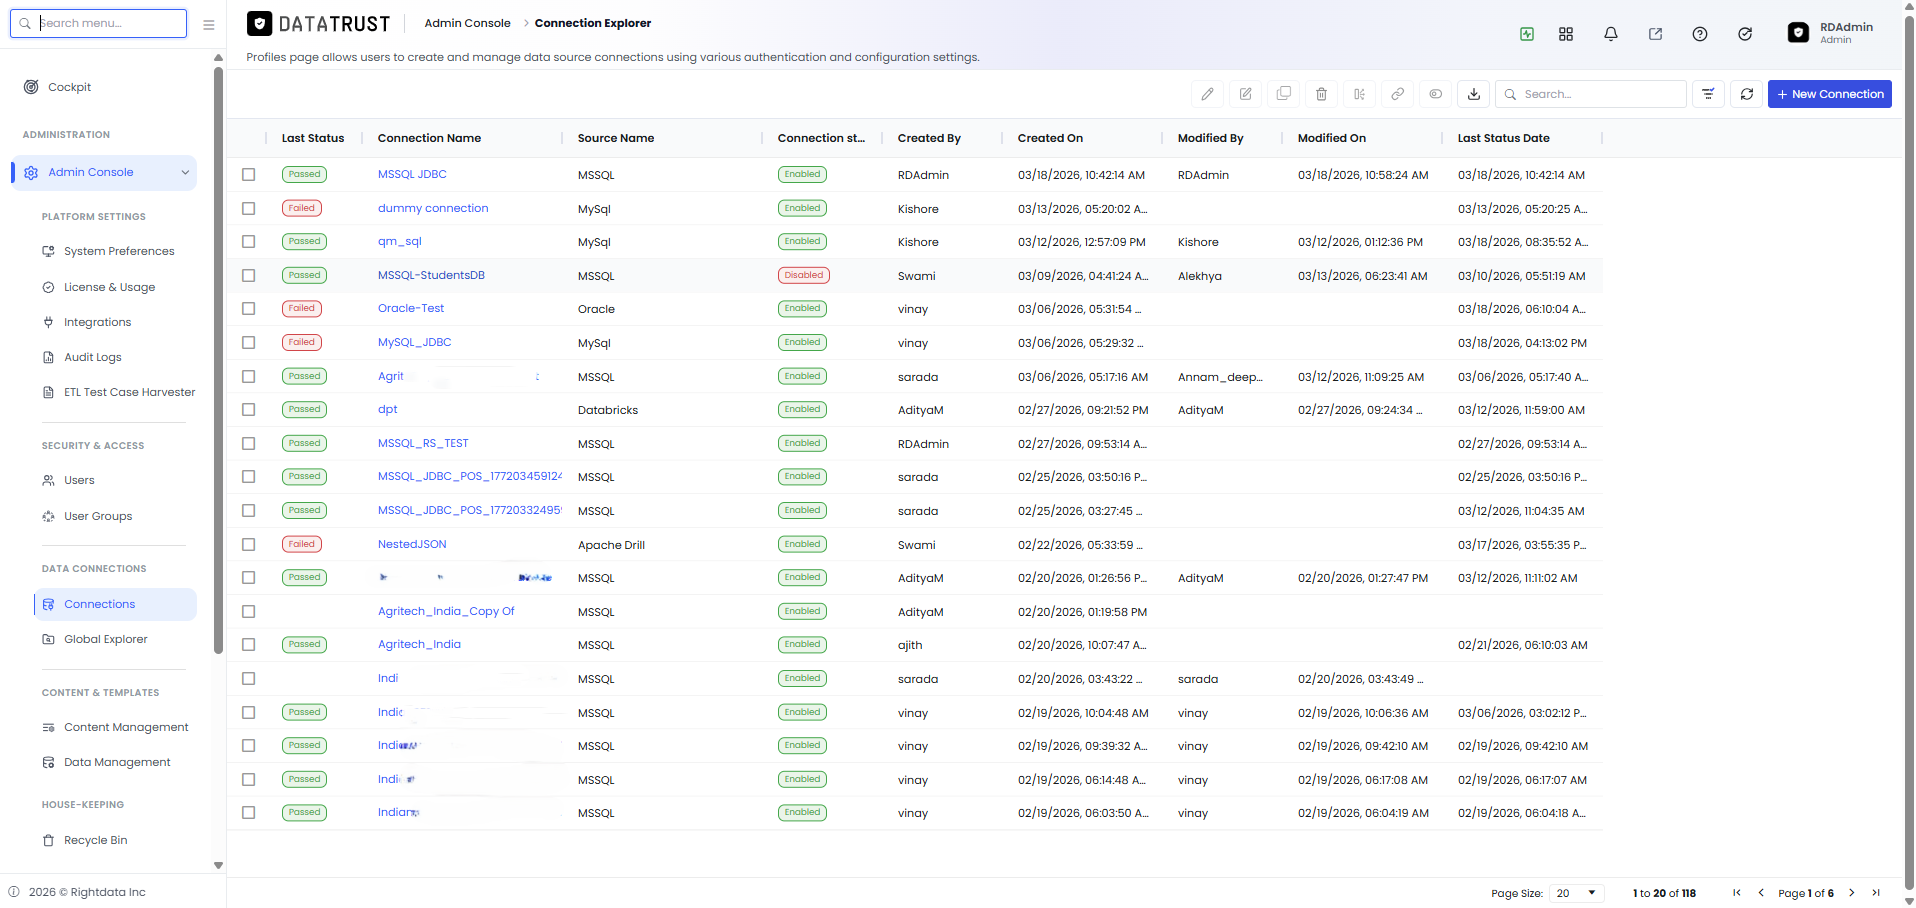Click the RDAdmin profile avatar
Viewport: 1916px width, 908px height.
(x=1798, y=33)
